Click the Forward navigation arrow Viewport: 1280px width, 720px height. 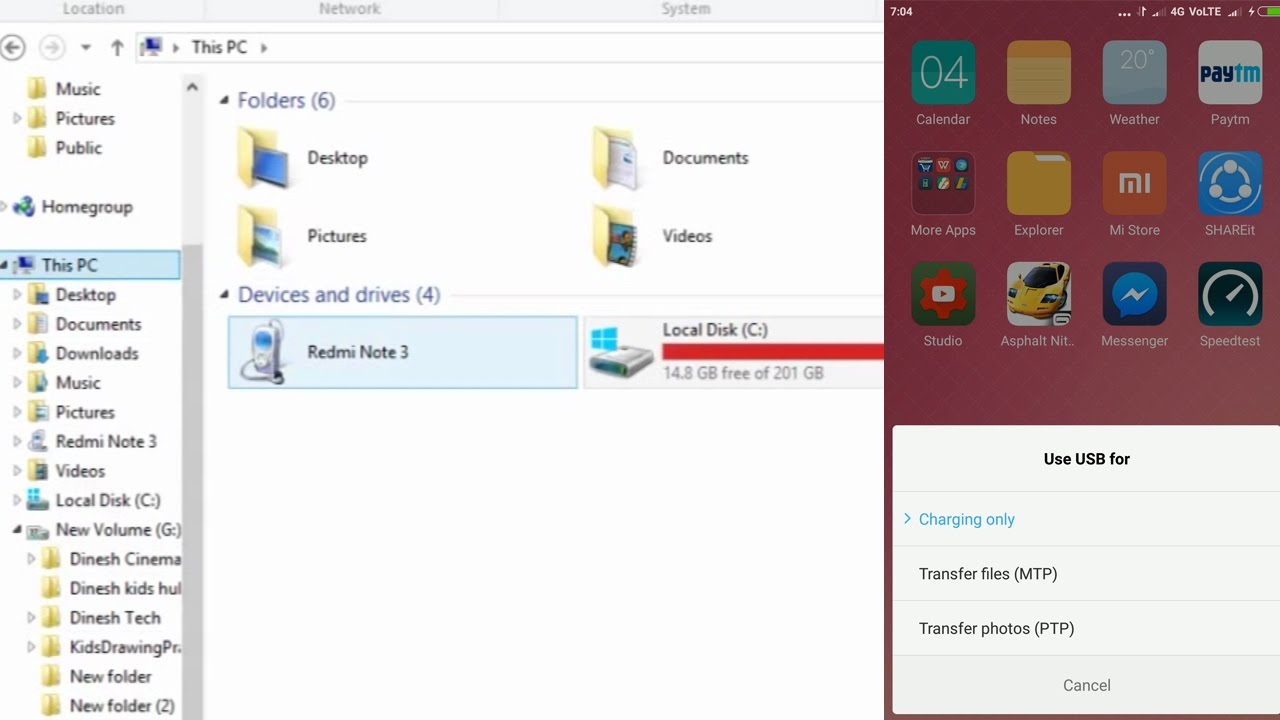[52, 47]
